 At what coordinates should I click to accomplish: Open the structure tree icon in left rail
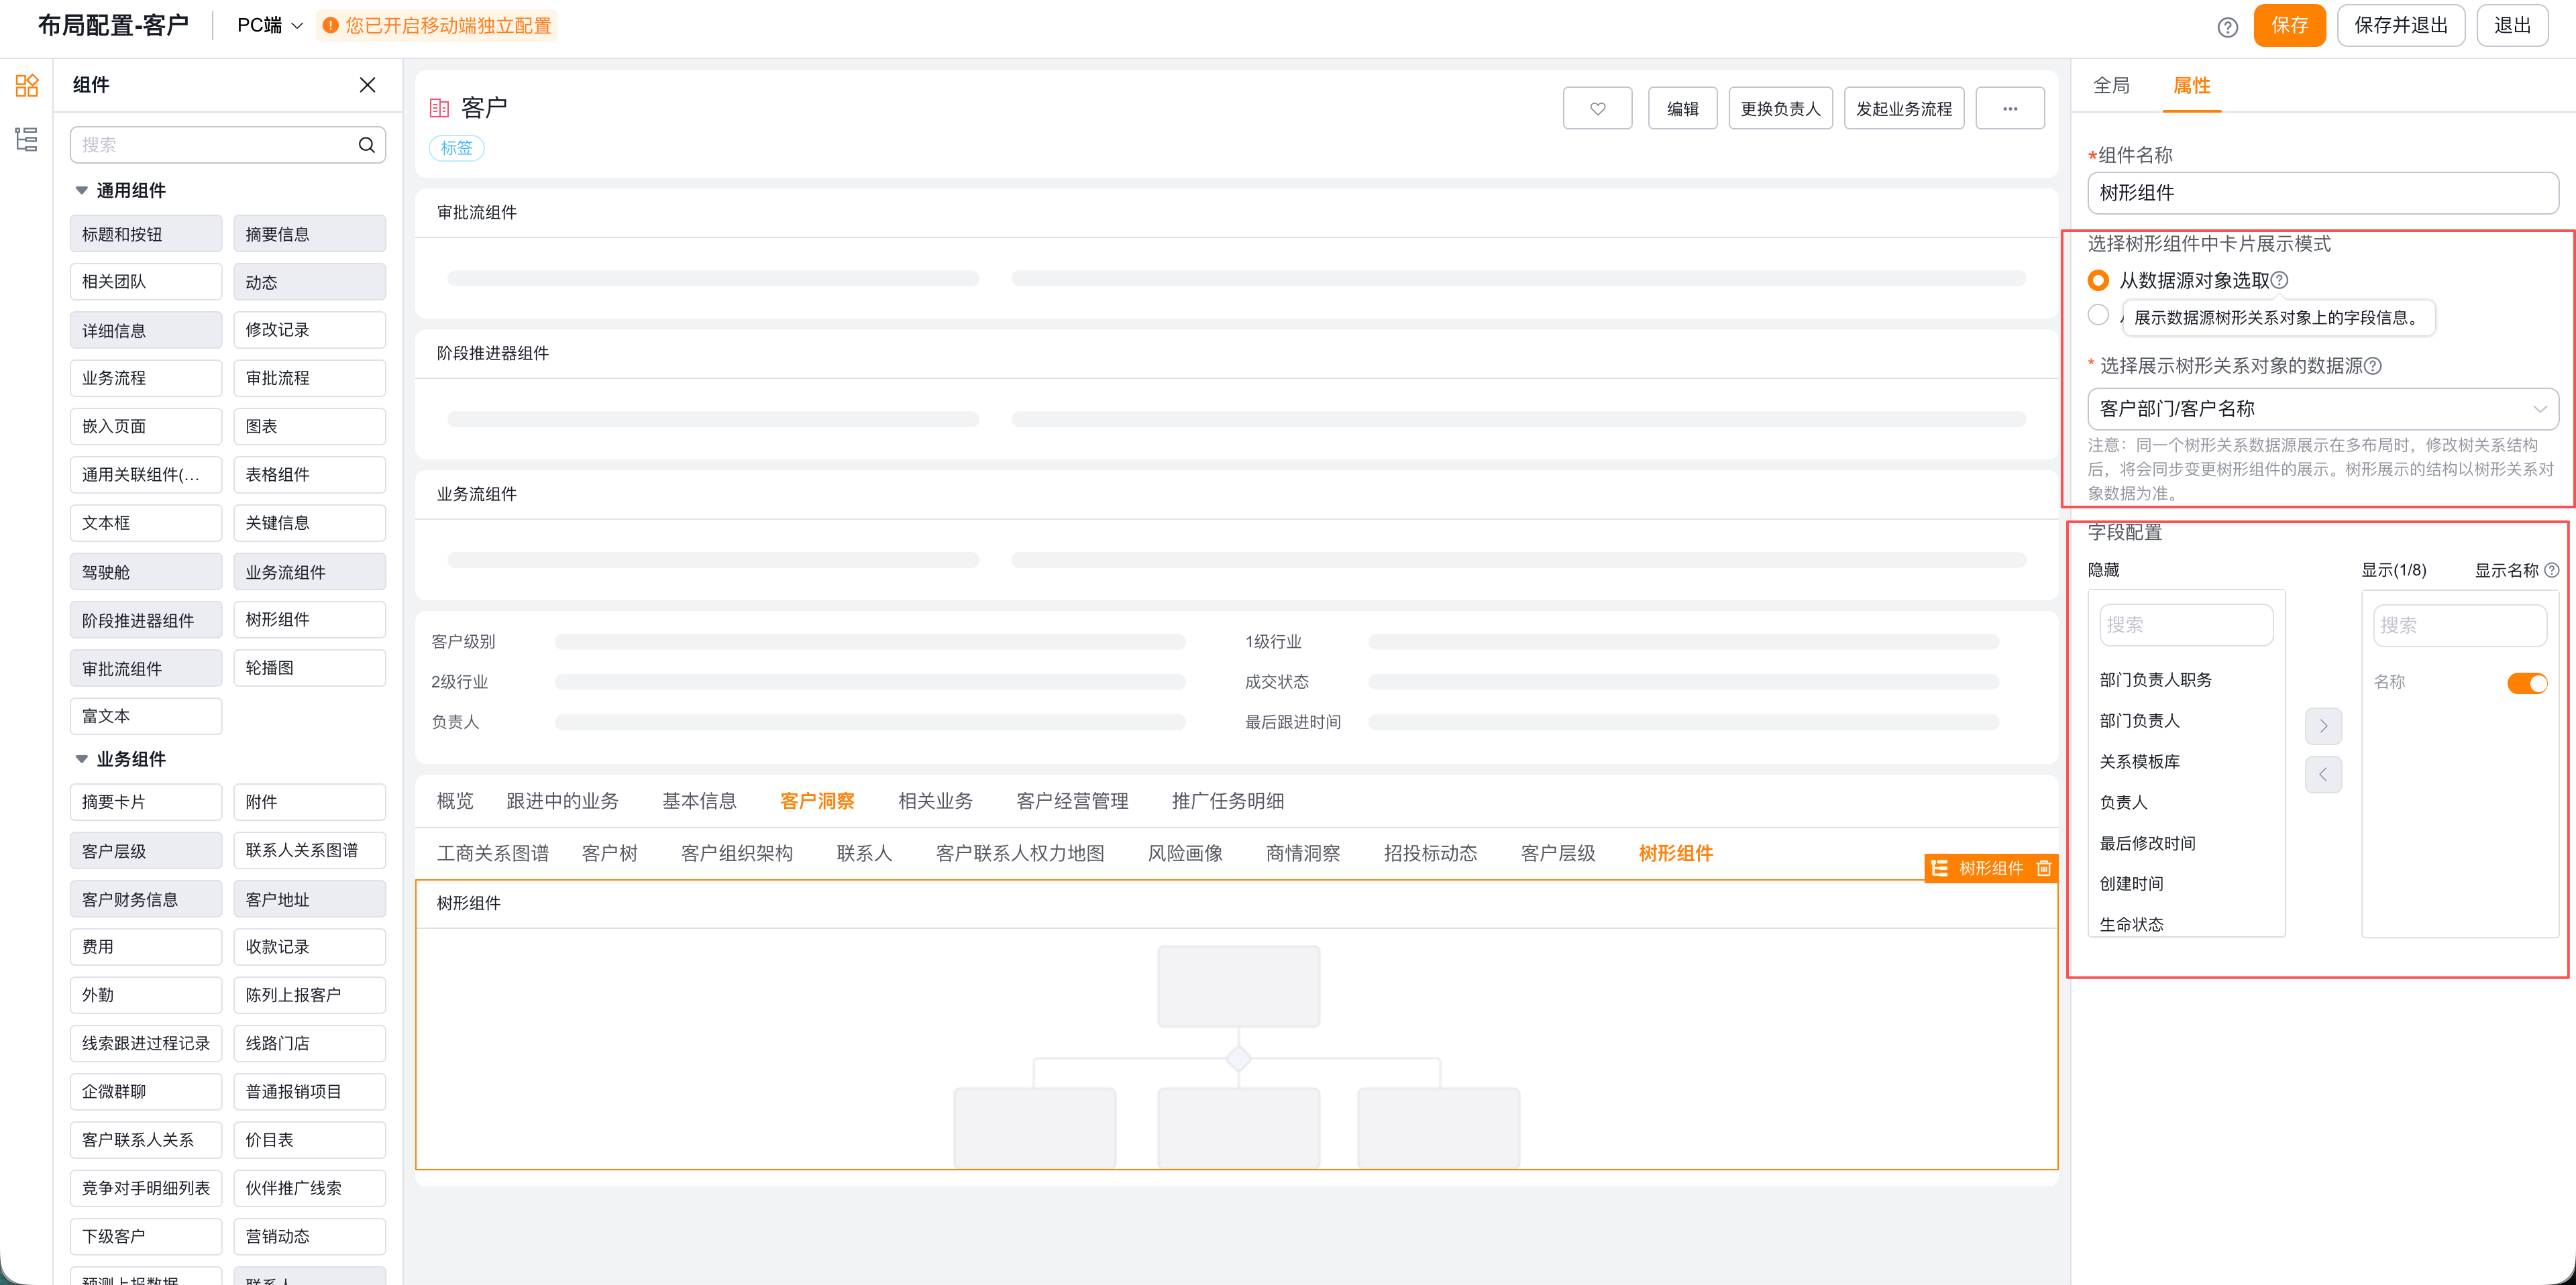click(x=27, y=139)
